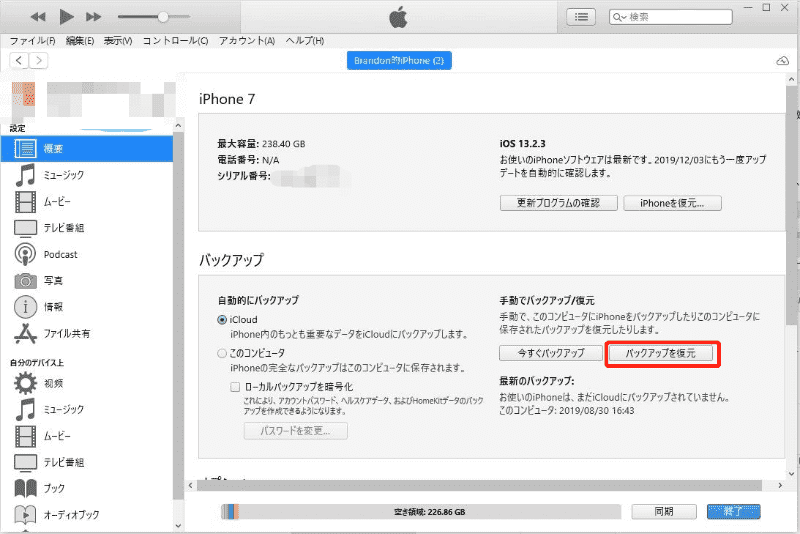The height and width of the screenshot is (534, 800).
Task: Select 概要 summary icon in sidebar
Action: [25, 148]
